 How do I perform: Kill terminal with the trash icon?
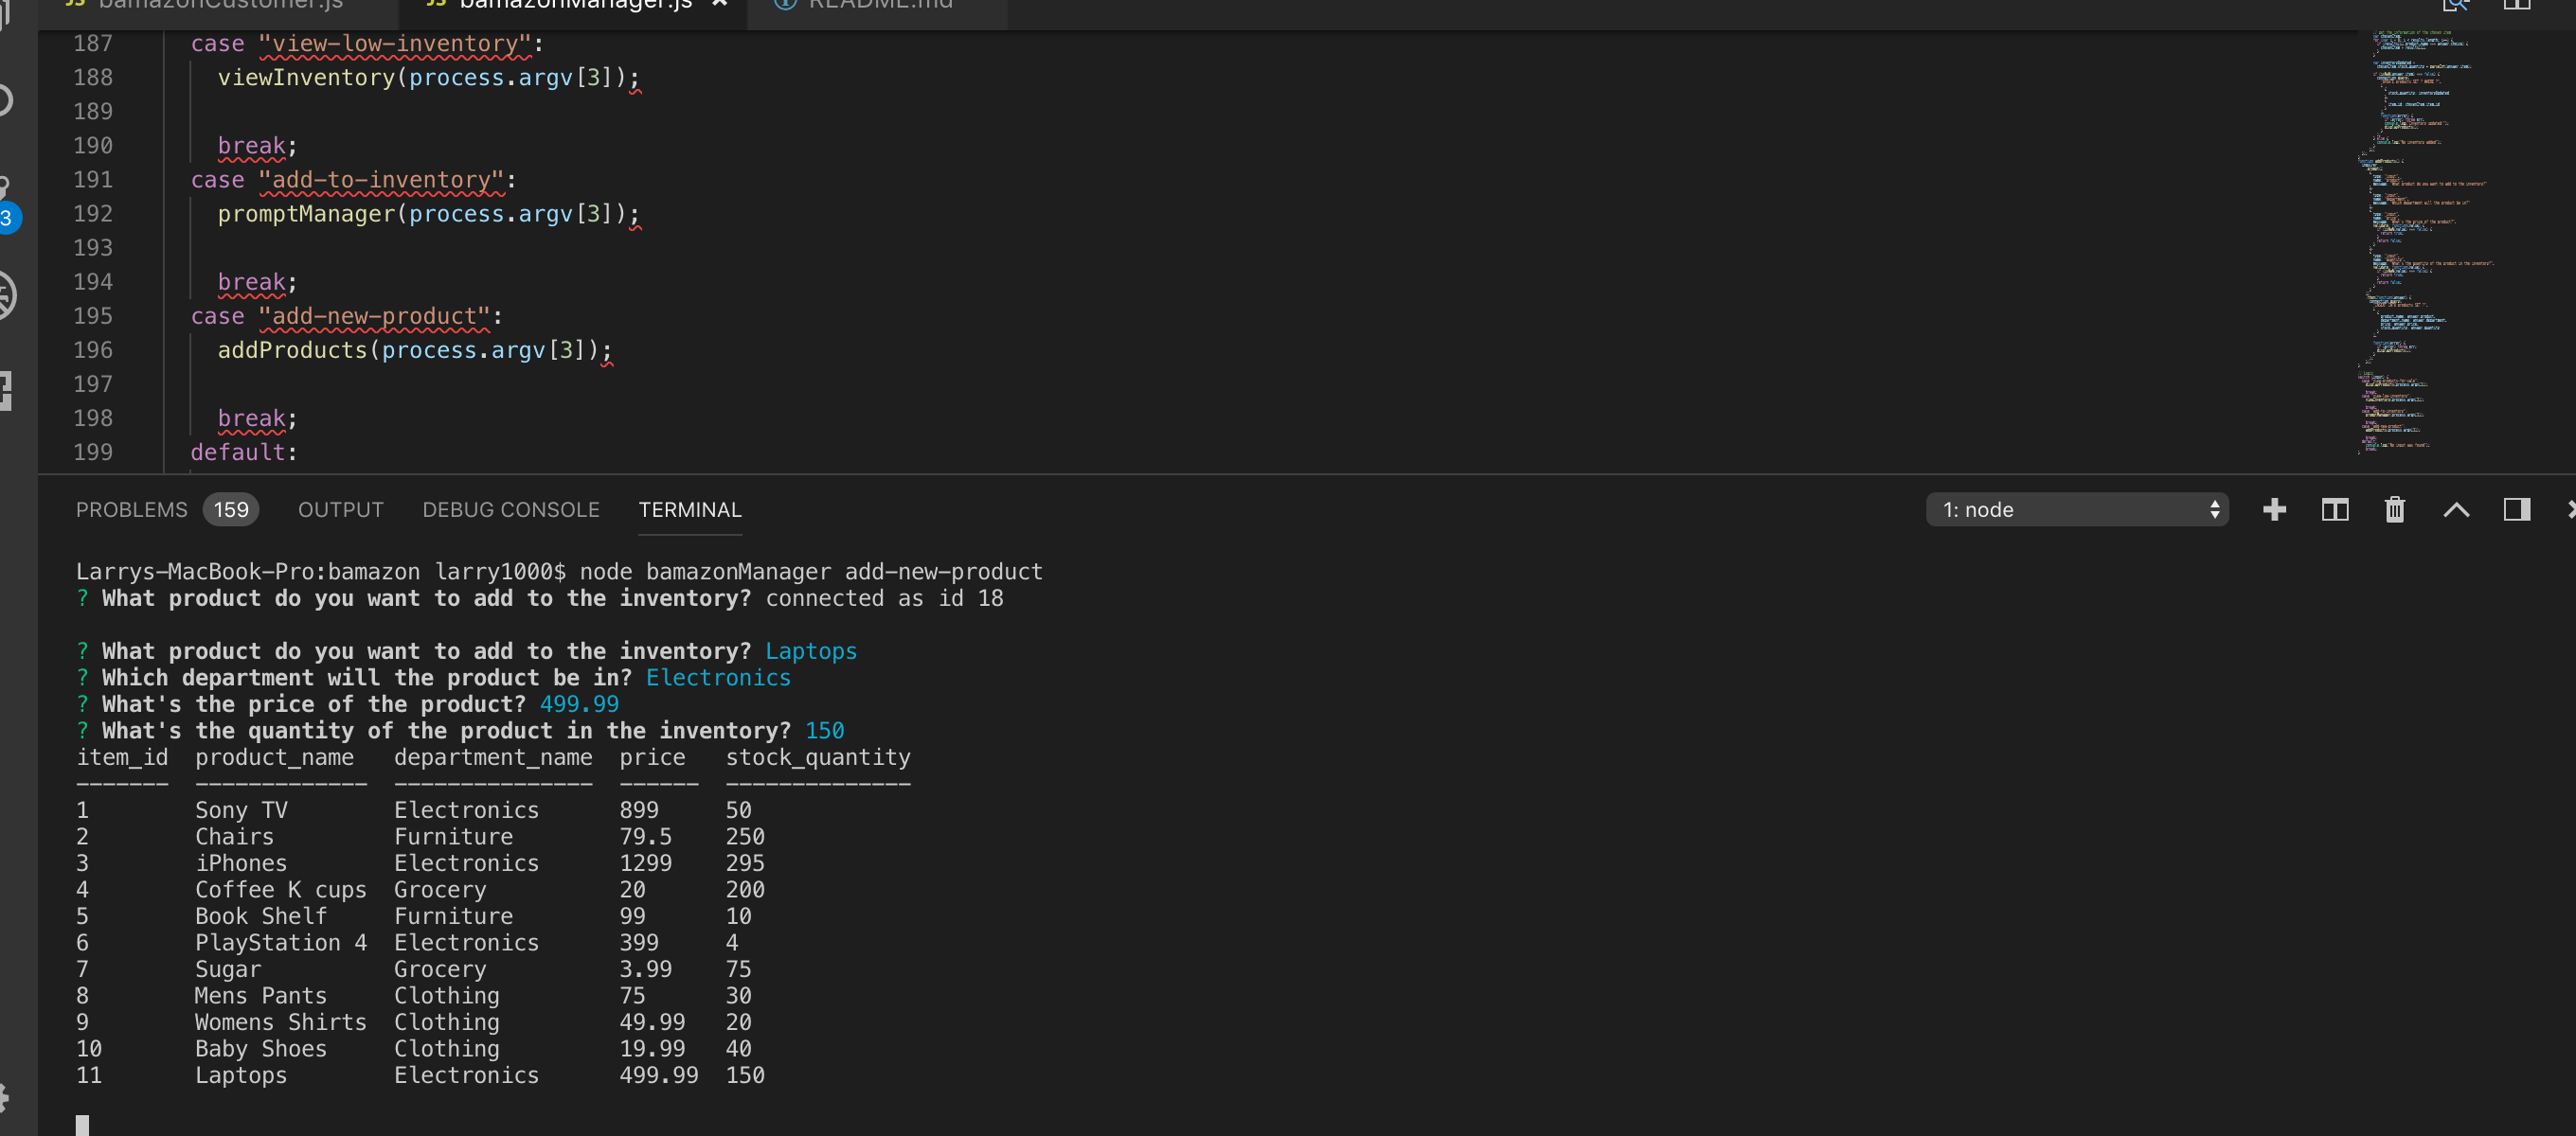tap(2394, 510)
